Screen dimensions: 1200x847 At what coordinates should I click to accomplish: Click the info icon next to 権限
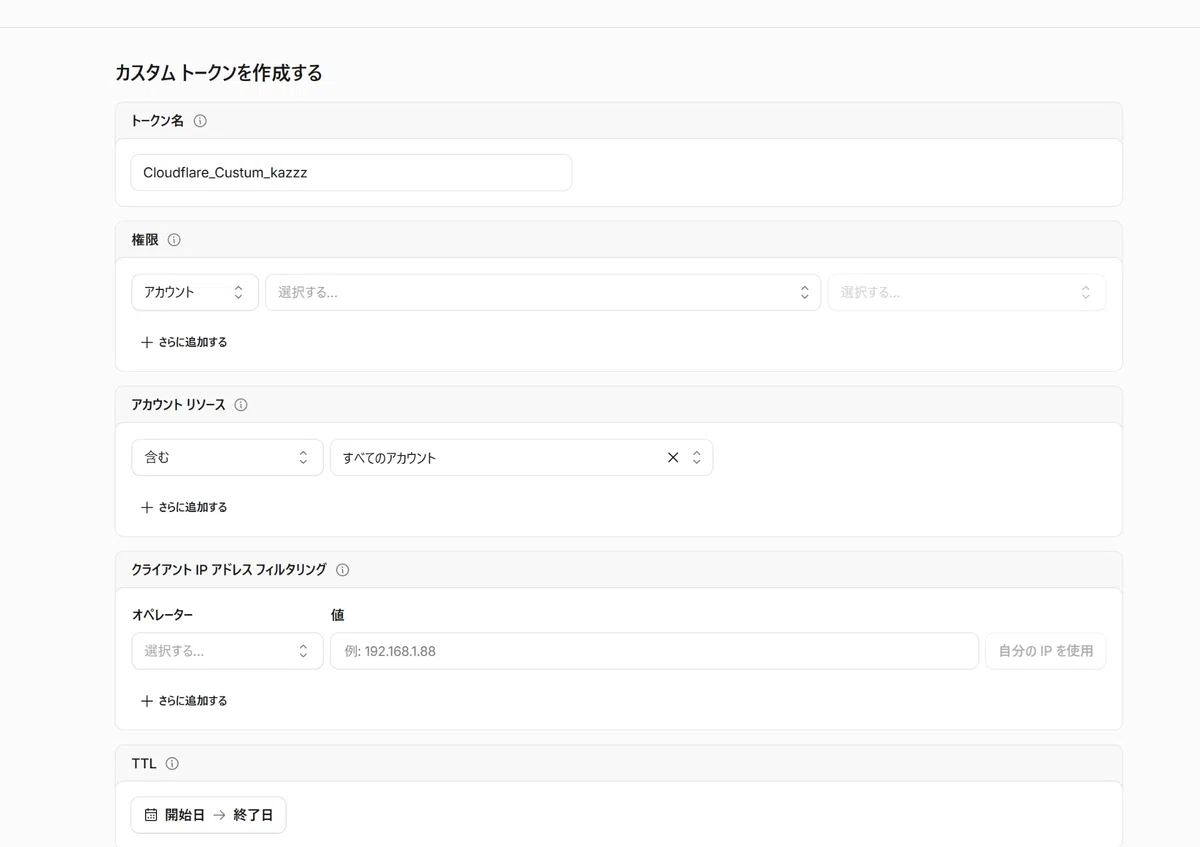pyautogui.click(x=174, y=240)
